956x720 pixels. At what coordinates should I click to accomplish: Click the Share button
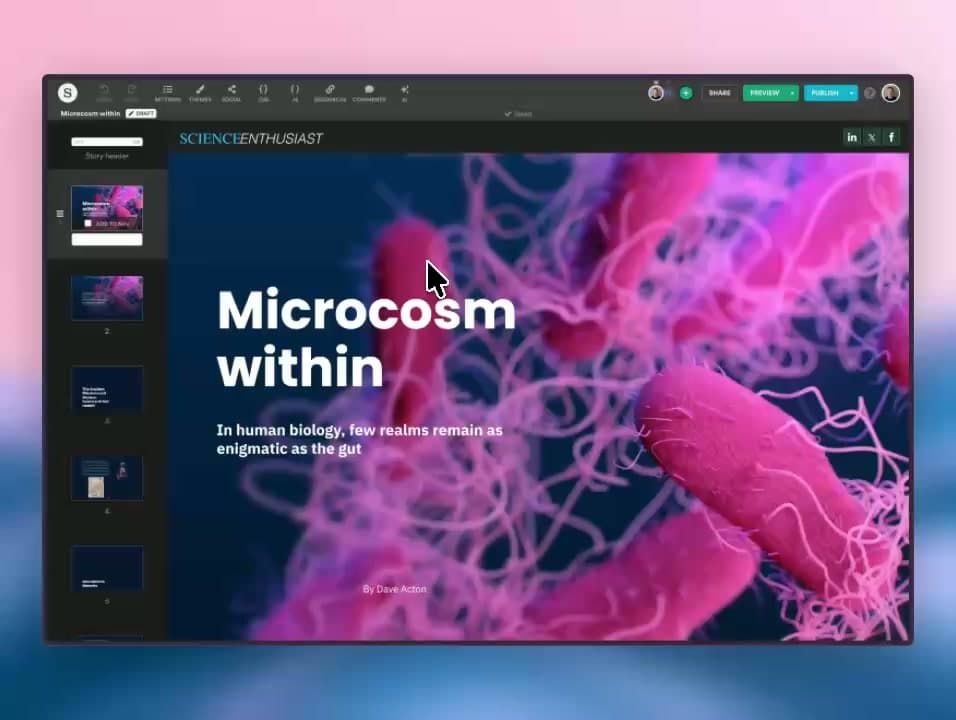point(720,93)
